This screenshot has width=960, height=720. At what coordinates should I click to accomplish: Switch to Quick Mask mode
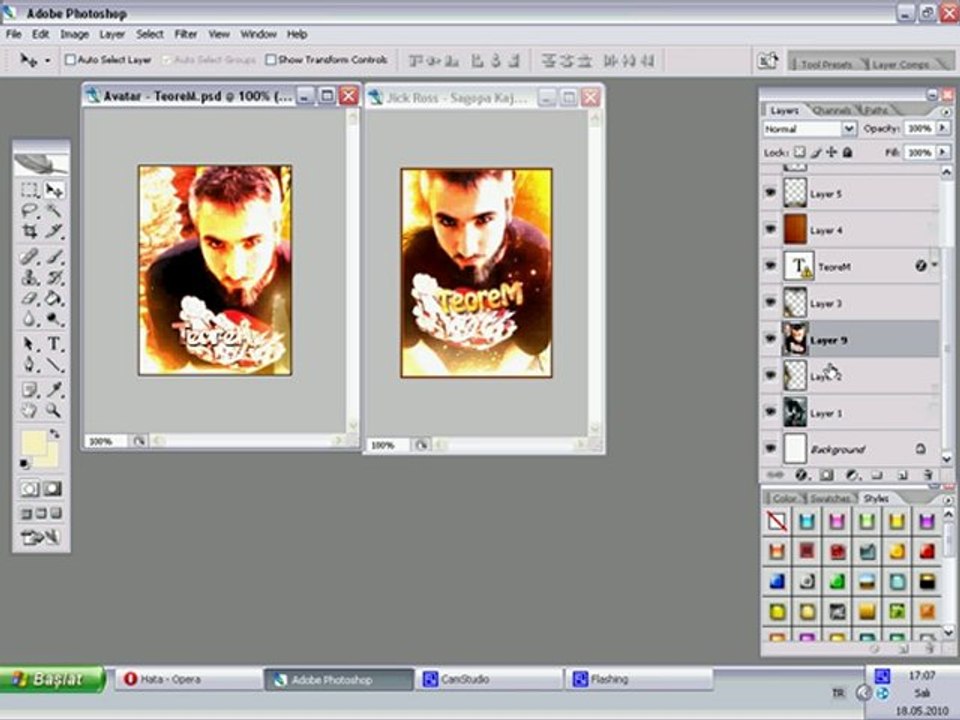click(x=53, y=489)
